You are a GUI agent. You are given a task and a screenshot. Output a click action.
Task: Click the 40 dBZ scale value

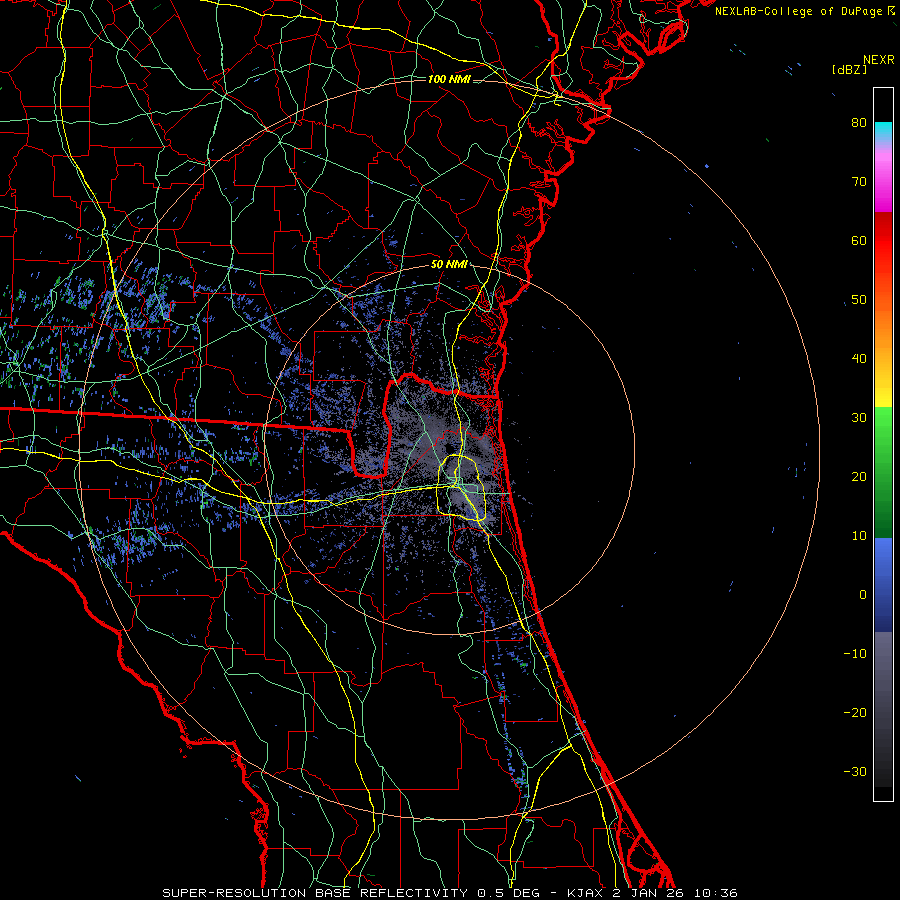pyautogui.click(x=859, y=359)
